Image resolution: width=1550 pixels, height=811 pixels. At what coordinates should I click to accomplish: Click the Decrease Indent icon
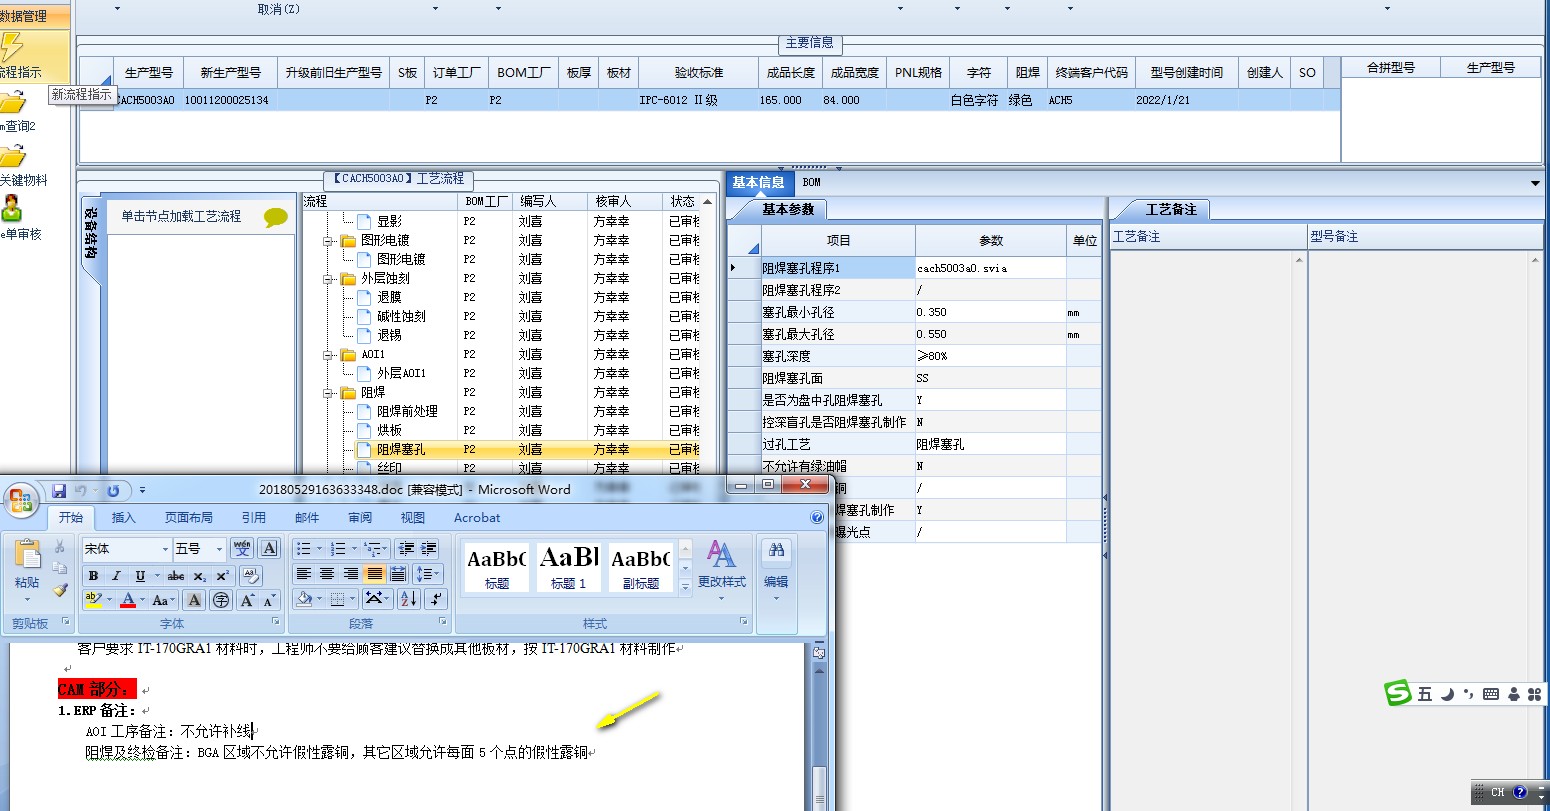[x=405, y=548]
